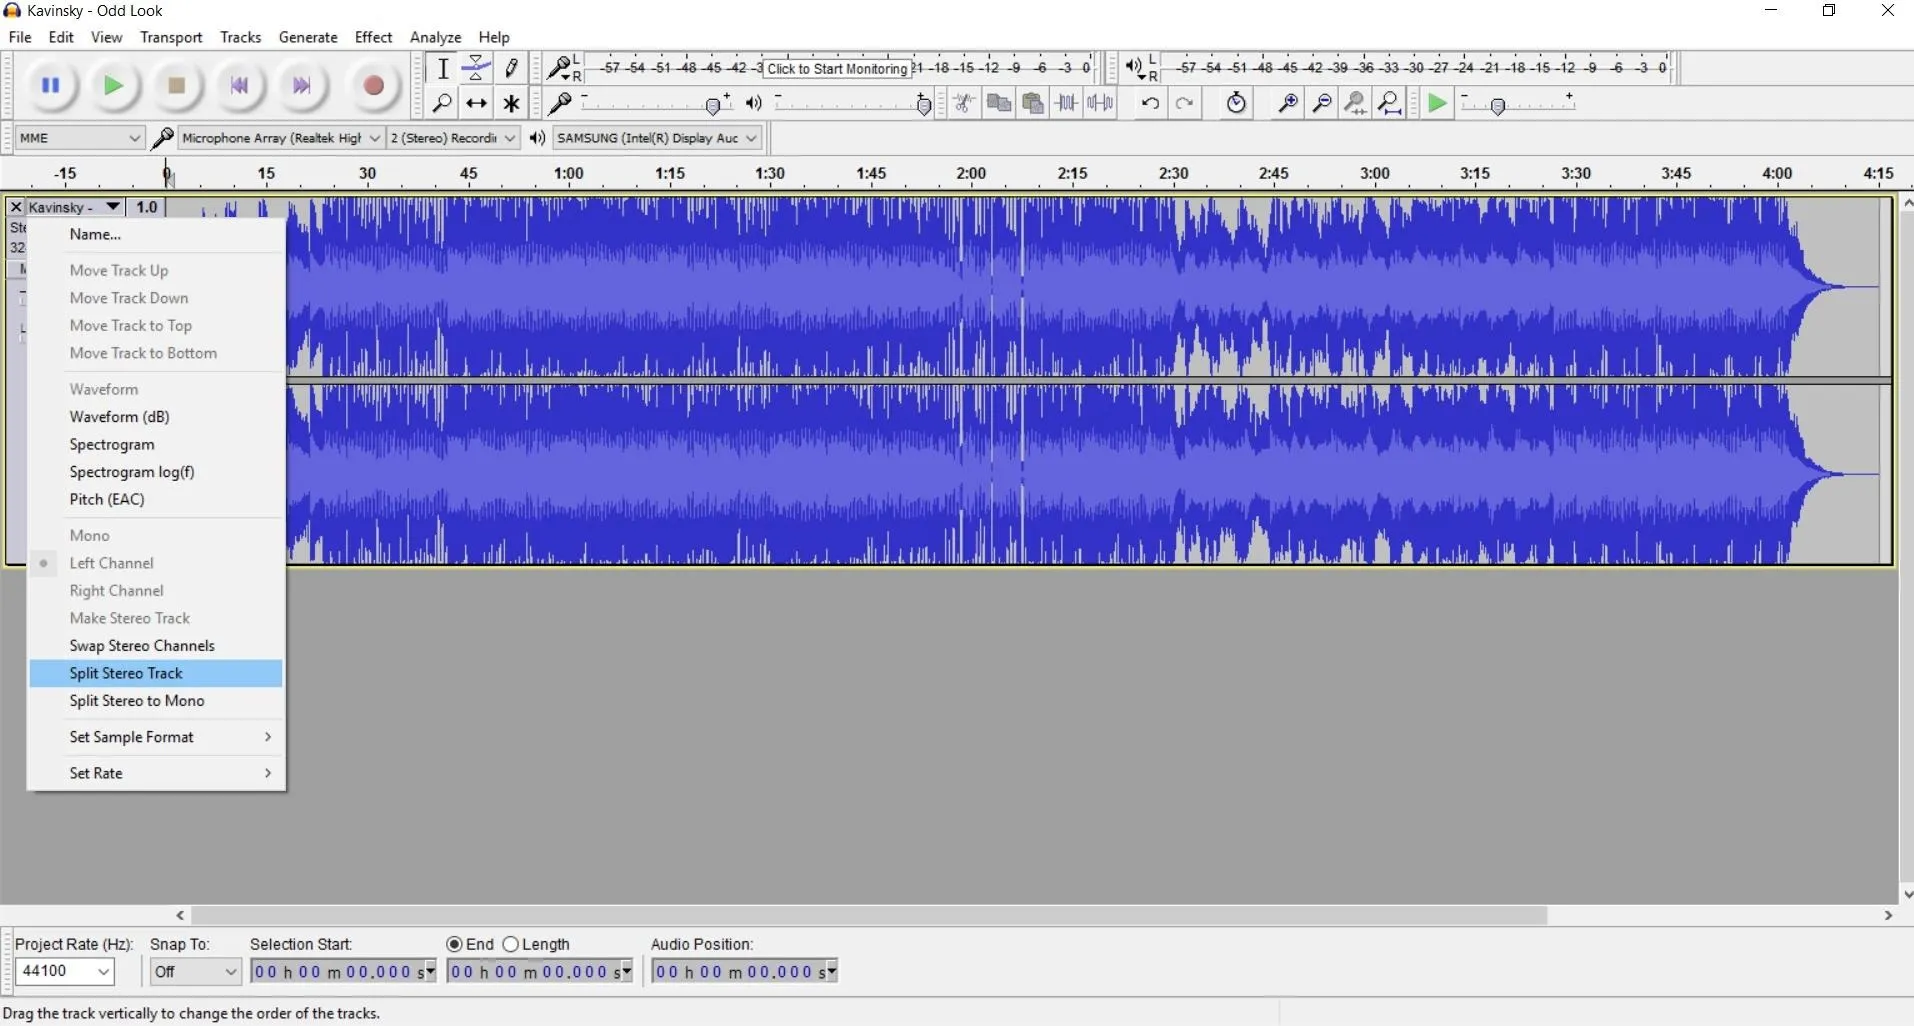Click Fit Selection zoom icon
The image size is (1914, 1026).
(1357, 103)
